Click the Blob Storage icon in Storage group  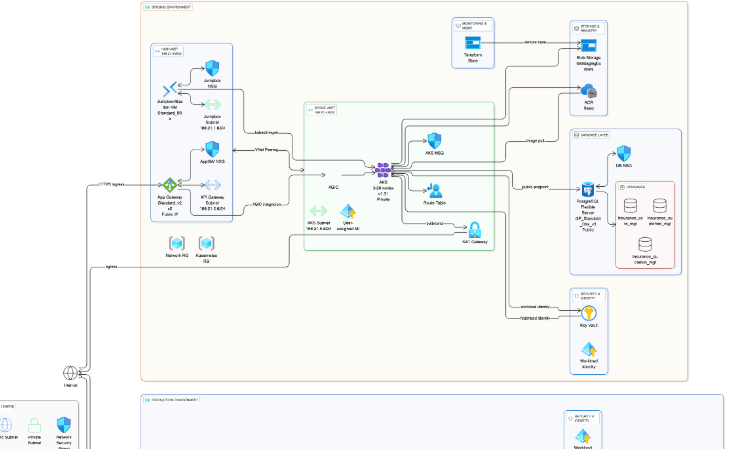[x=590, y=46]
